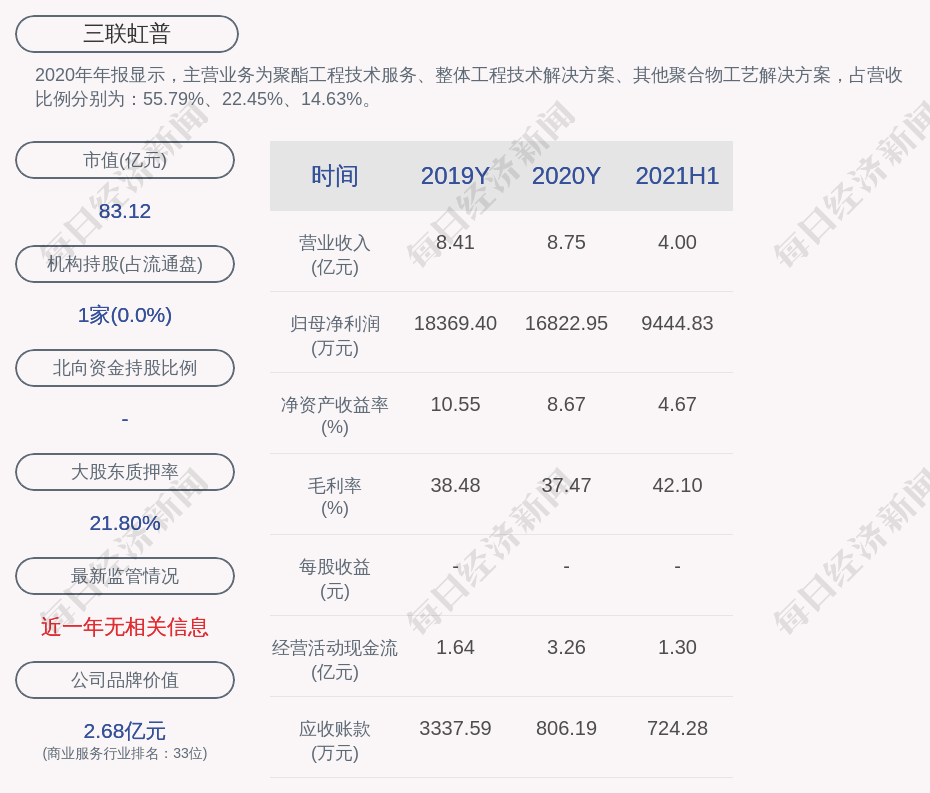This screenshot has width=930, height=793.
Task: Click the 2021H1 column header
Action: pyautogui.click(x=677, y=176)
